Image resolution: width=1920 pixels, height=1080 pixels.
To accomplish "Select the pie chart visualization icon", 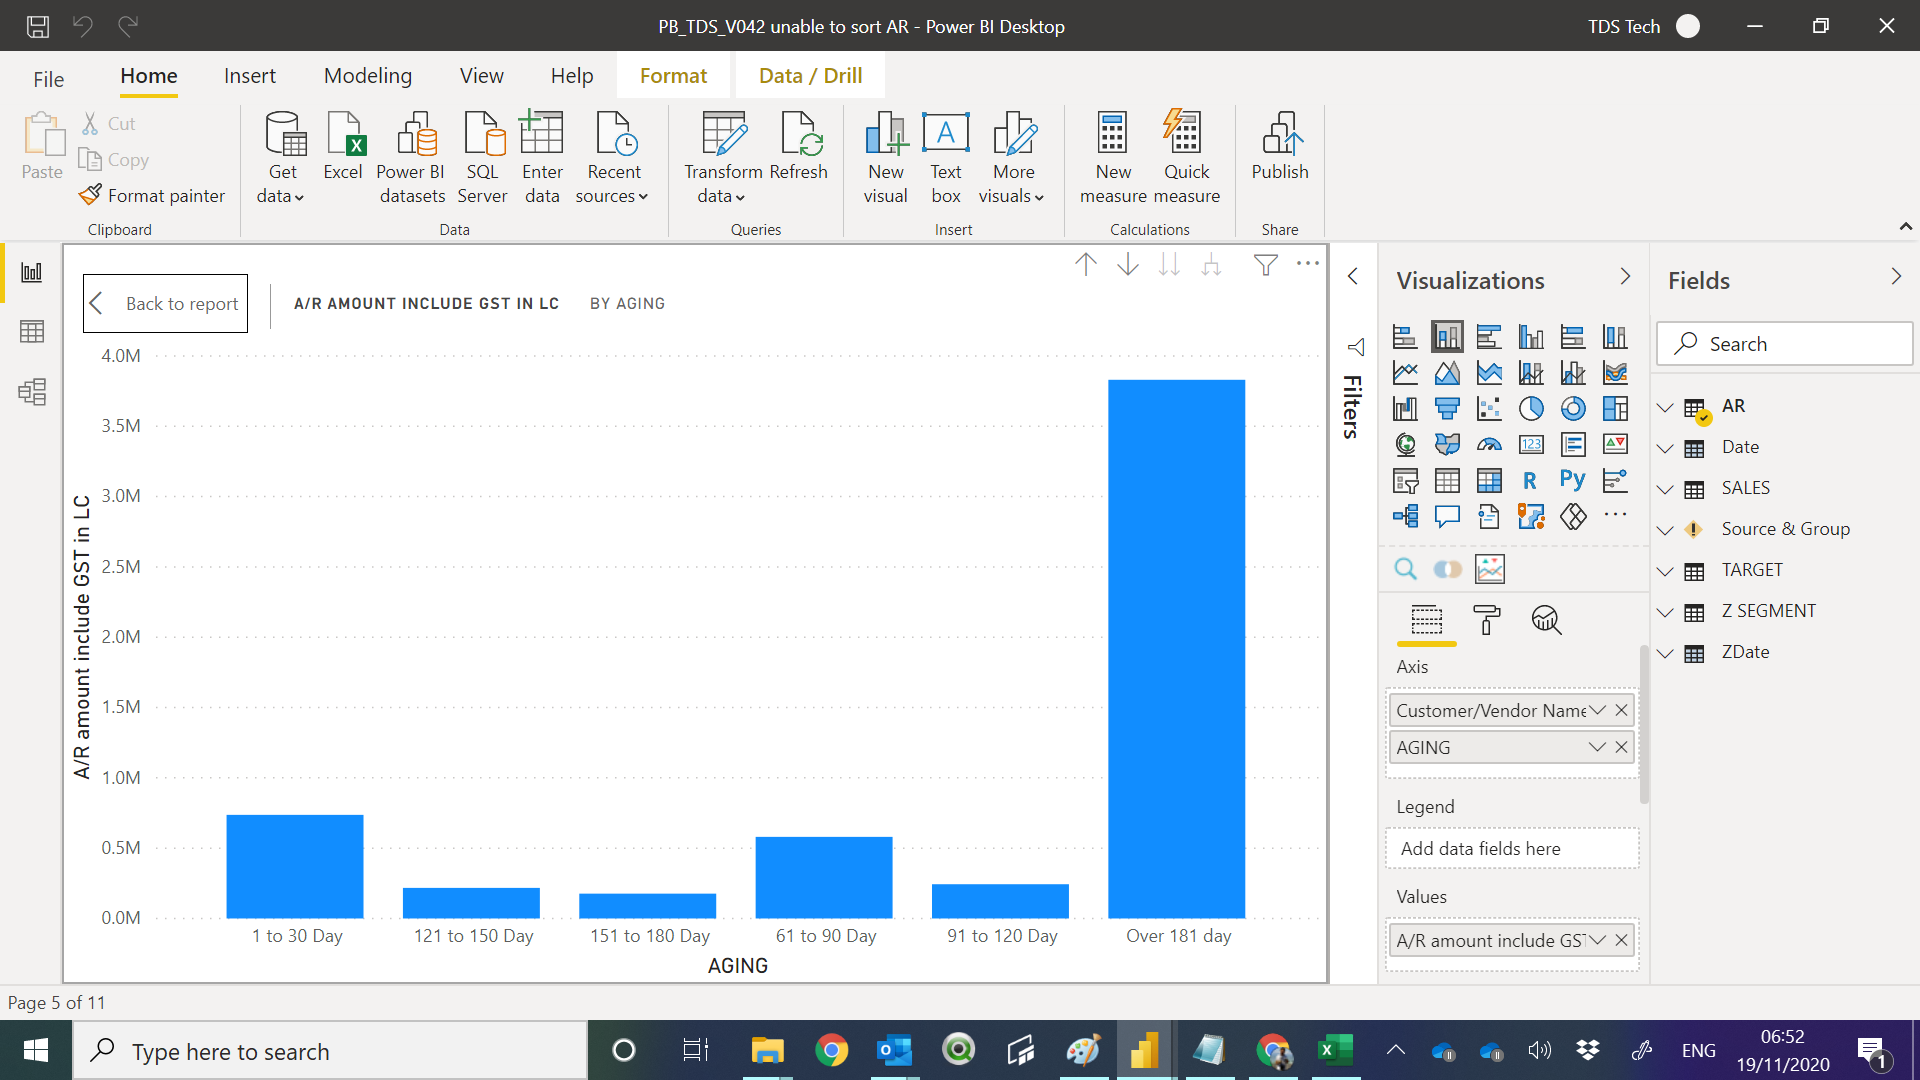I will click(1531, 408).
